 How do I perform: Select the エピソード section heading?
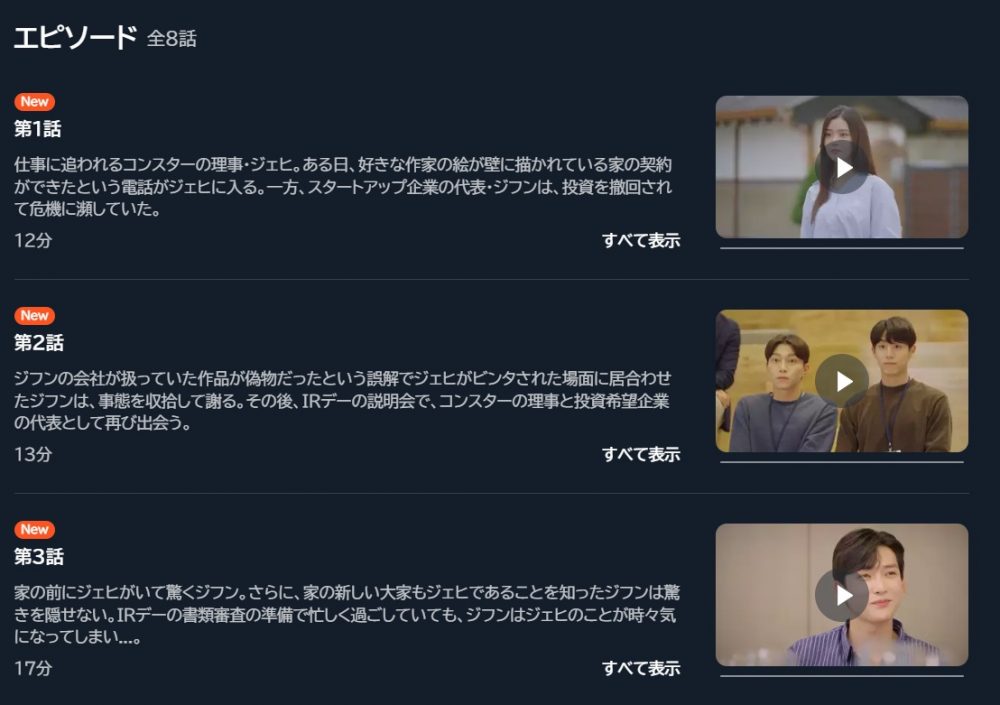click(75, 38)
